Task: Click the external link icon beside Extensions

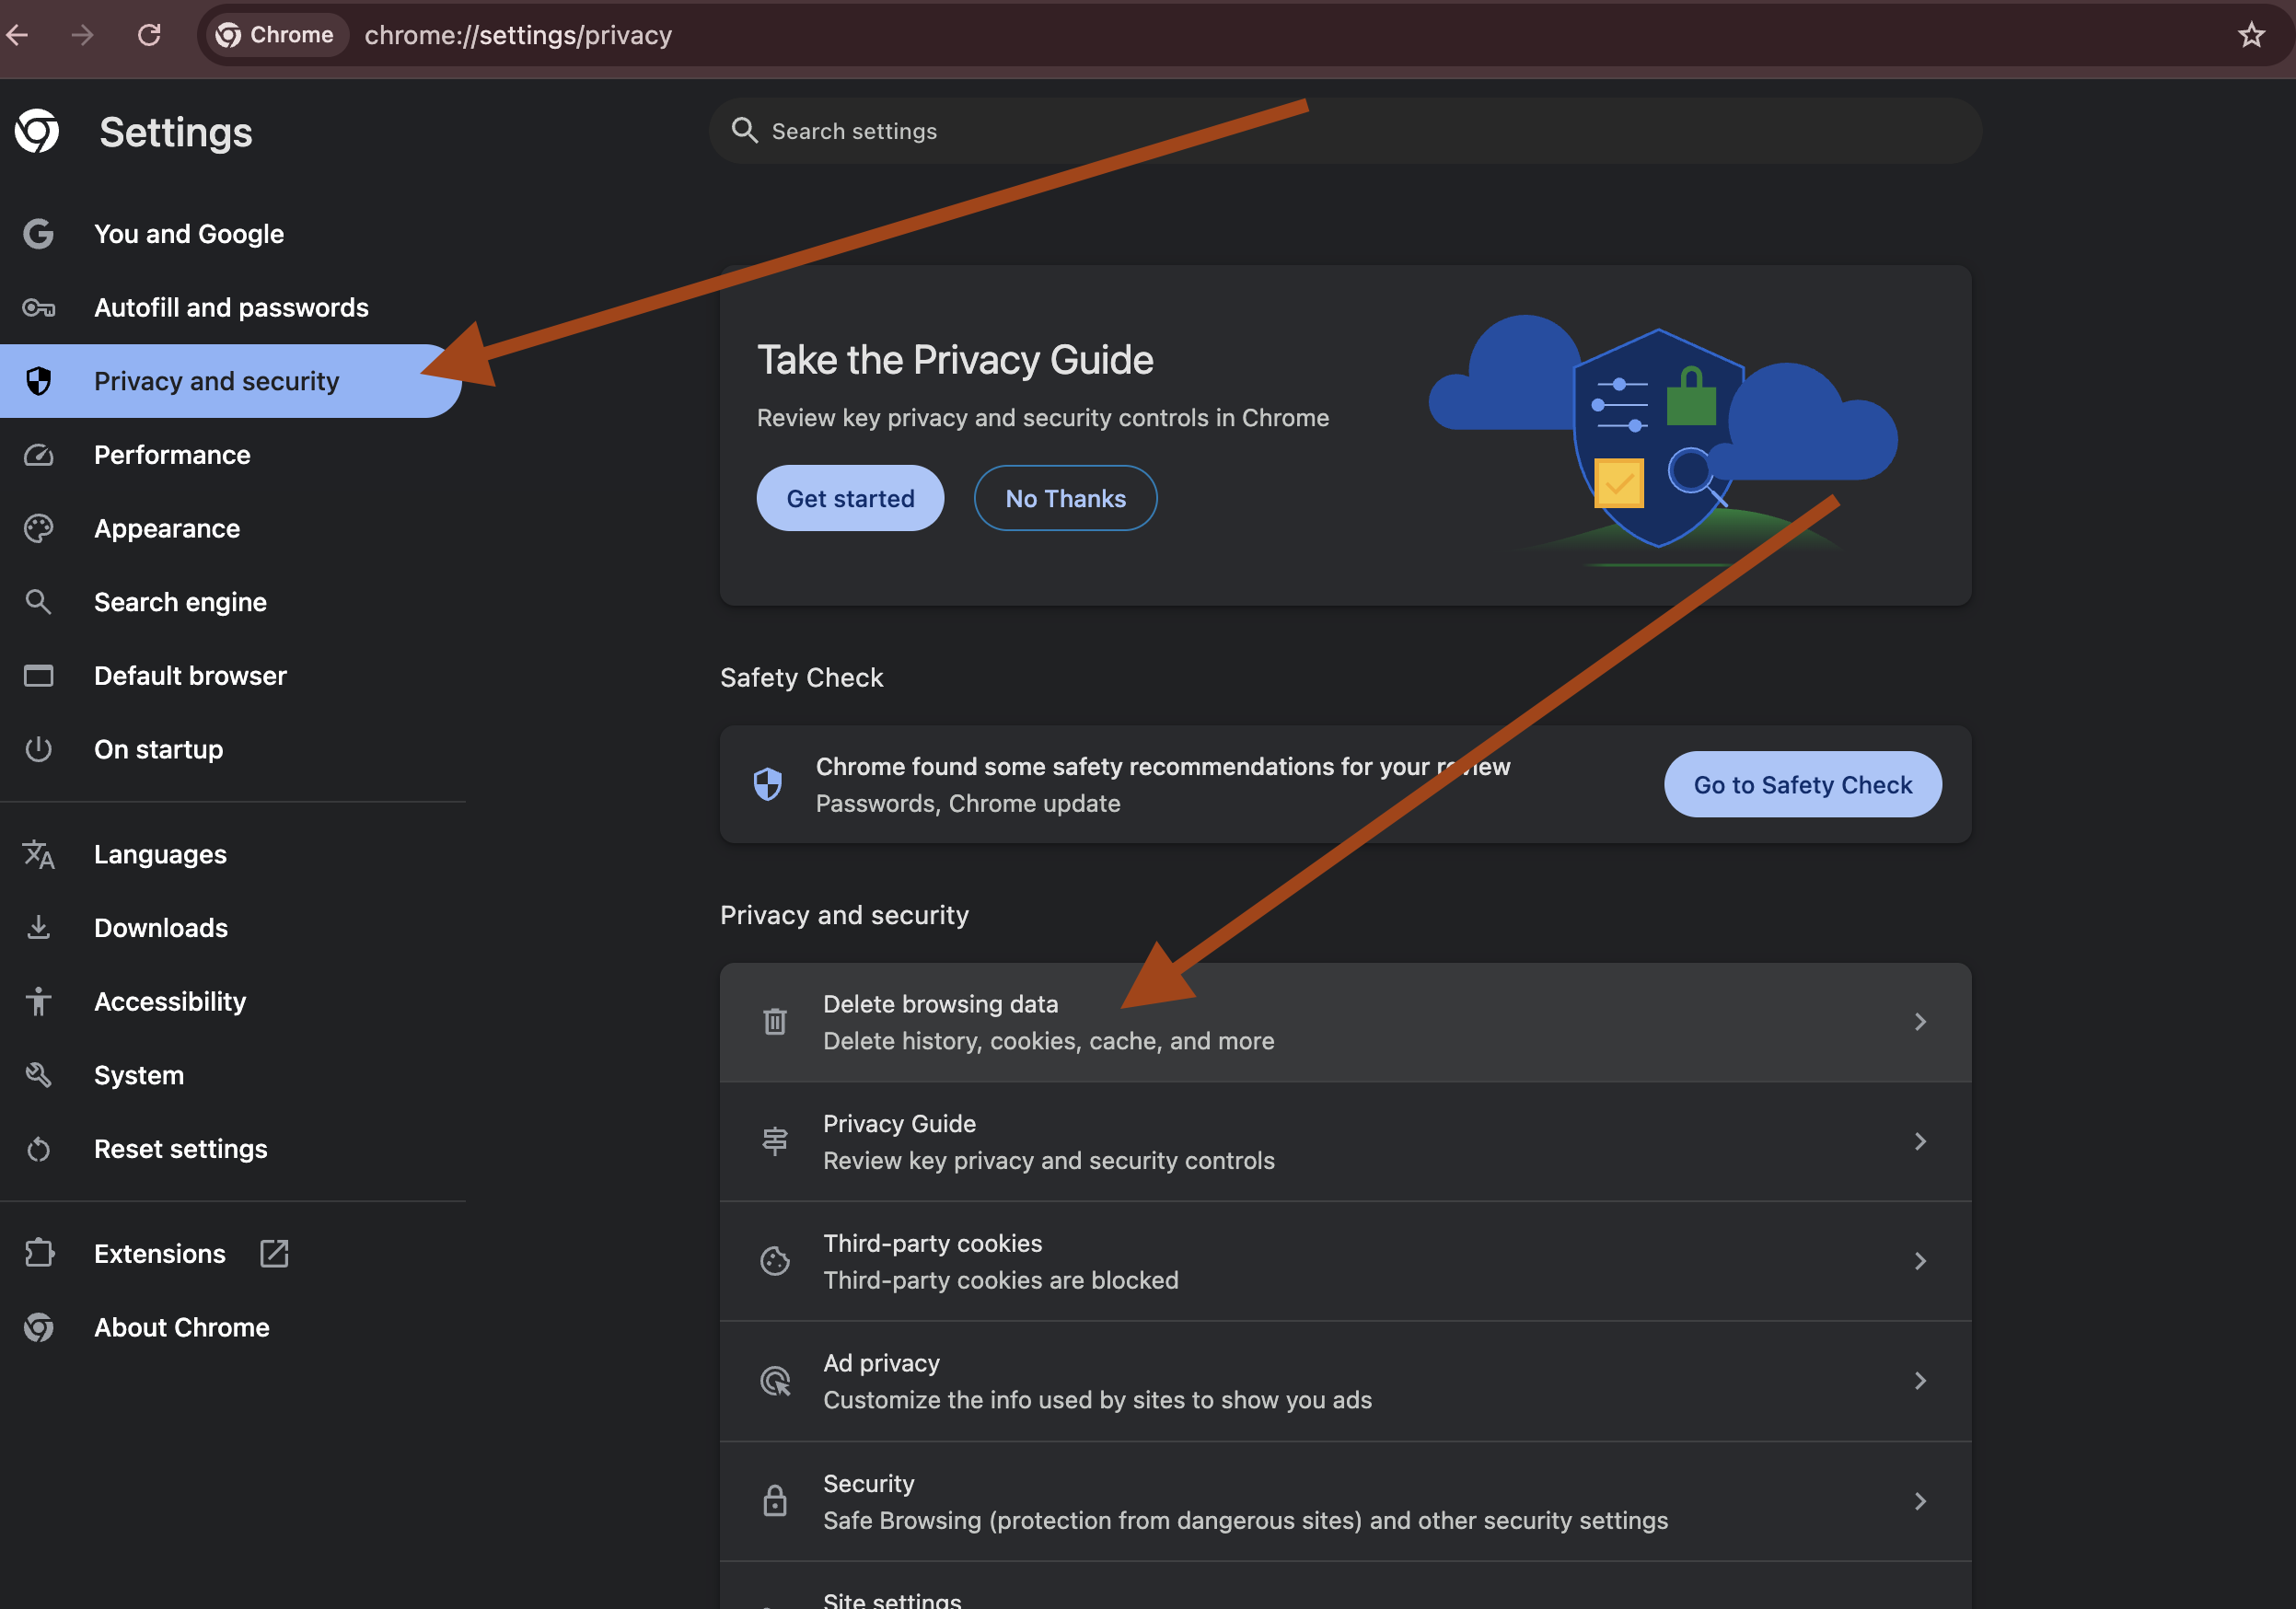Action: 274,1253
